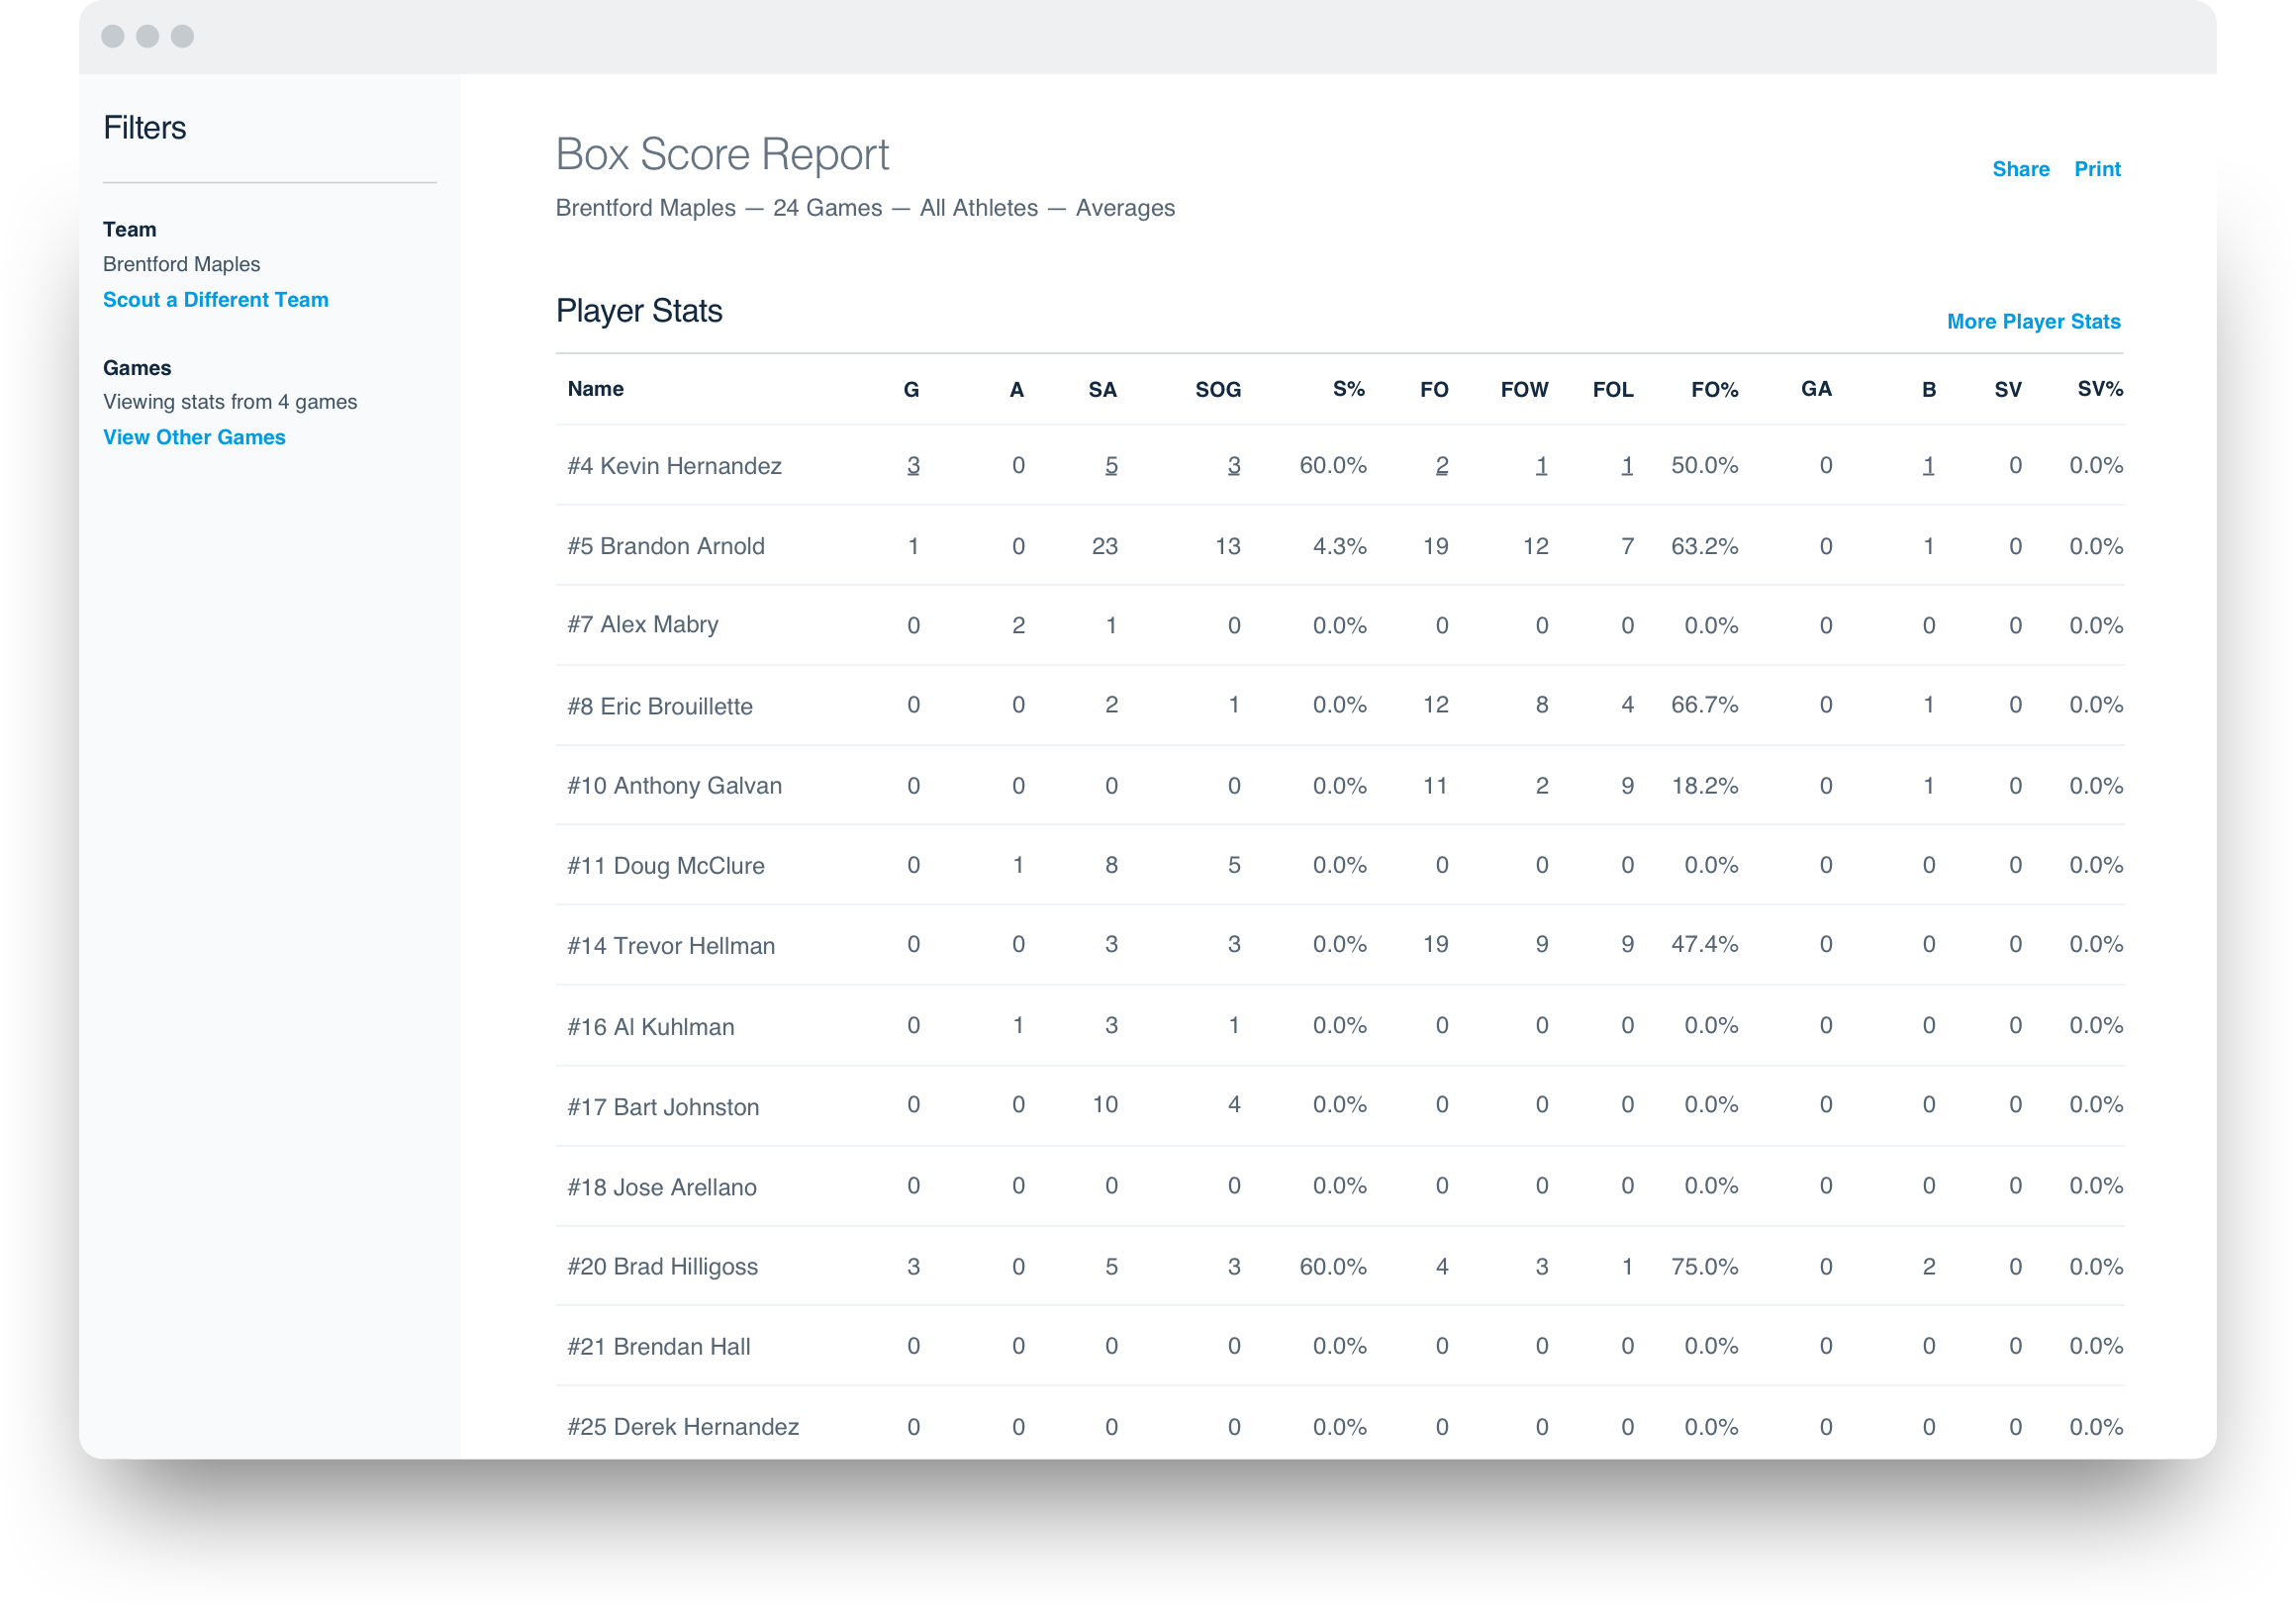The height and width of the screenshot is (1607, 2296).
Task: Click the Print link
Action: (2096, 169)
